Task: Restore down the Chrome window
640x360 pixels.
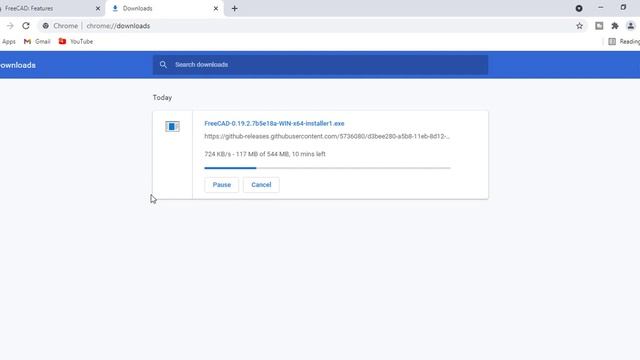Action: click(623, 8)
